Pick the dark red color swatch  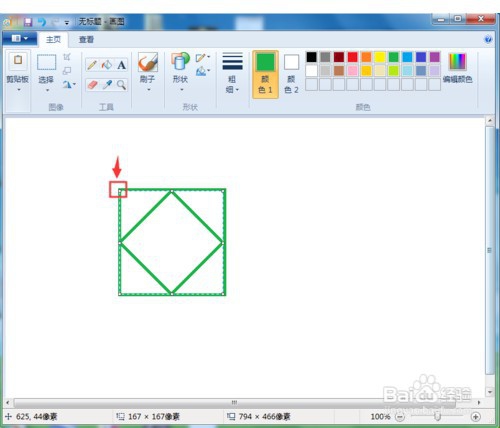tap(339, 57)
